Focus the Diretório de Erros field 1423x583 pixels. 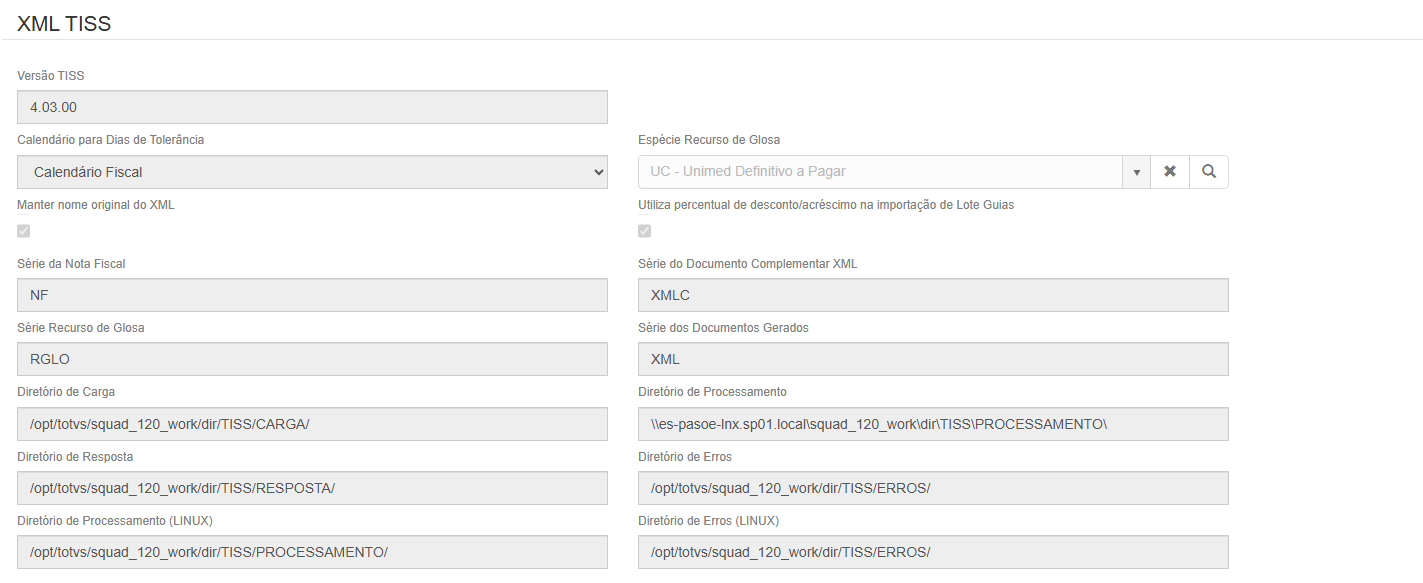pyautogui.click(x=932, y=488)
